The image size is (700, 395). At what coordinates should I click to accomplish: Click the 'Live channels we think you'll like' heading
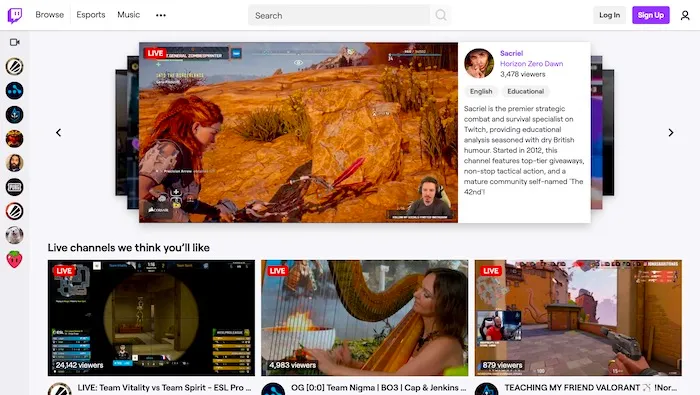pyautogui.click(x=129, y=248)
